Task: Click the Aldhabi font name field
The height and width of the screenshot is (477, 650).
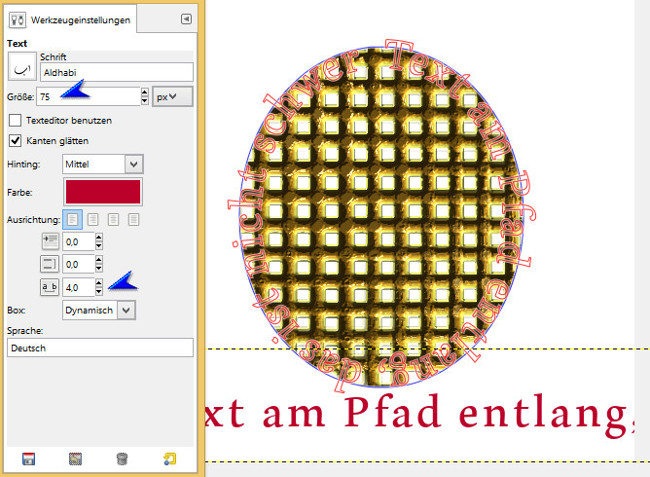Action: coord(117,72)
